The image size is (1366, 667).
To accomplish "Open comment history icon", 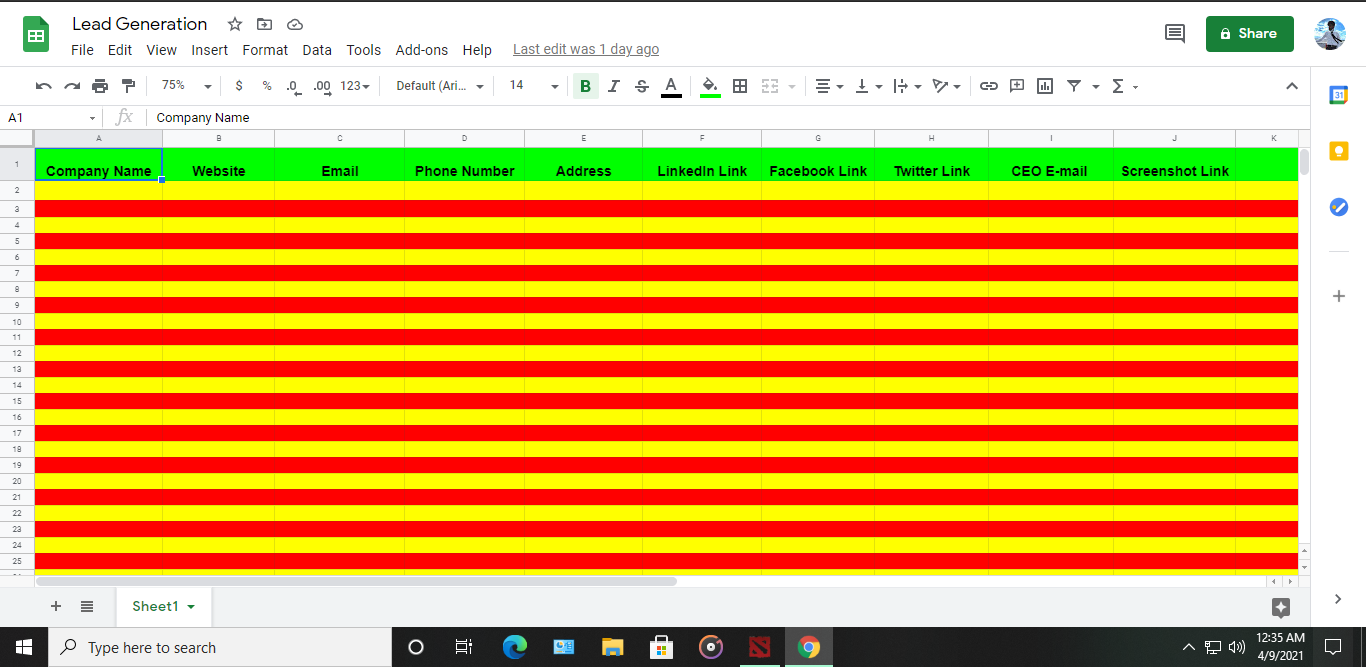I will (x=1175, y=33).
